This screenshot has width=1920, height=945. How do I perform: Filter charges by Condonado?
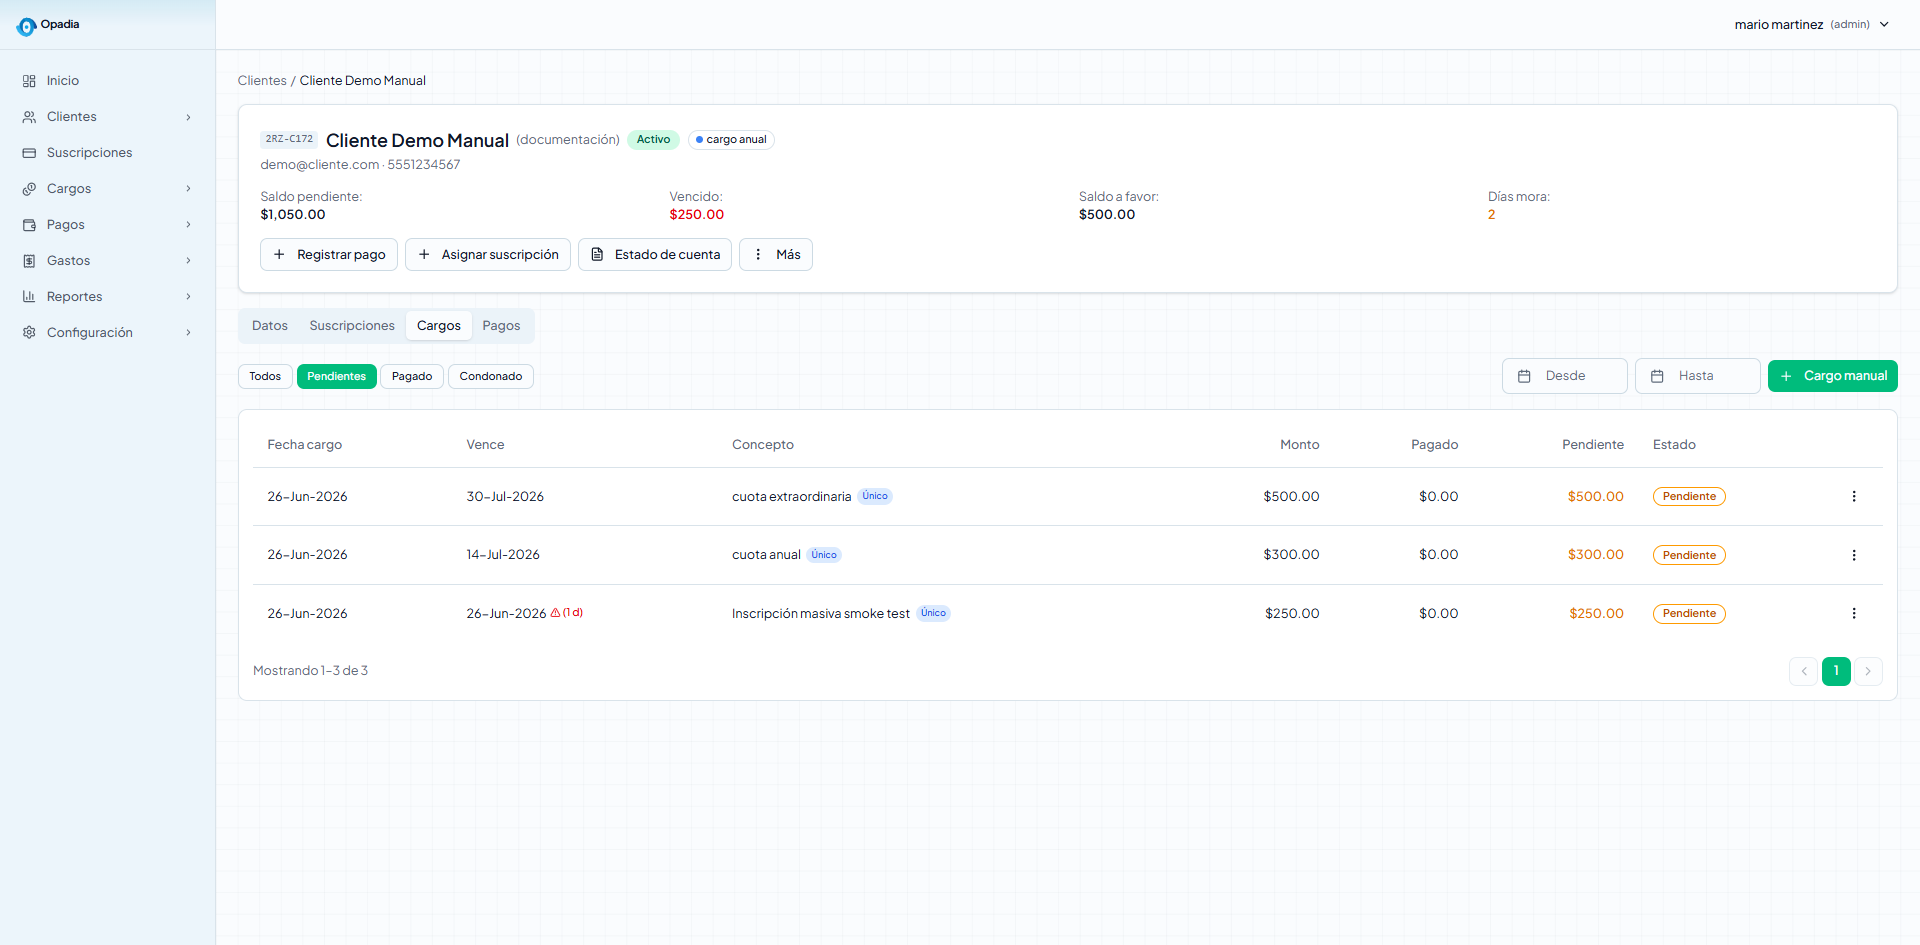pos(491,376)
